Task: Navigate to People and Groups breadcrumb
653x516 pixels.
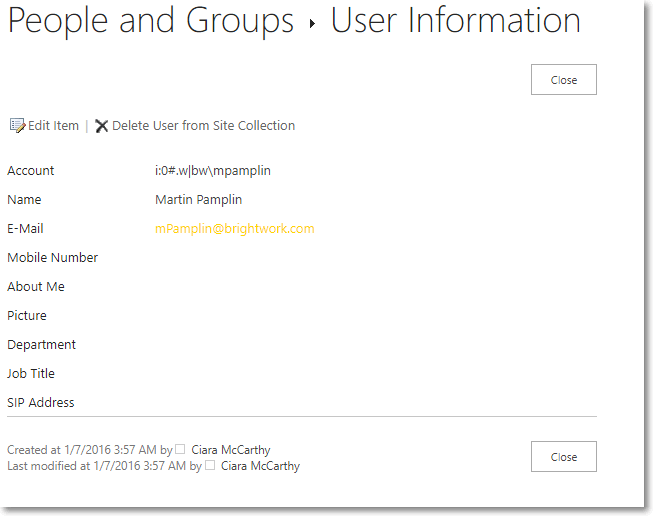Action: coord(151,21)
